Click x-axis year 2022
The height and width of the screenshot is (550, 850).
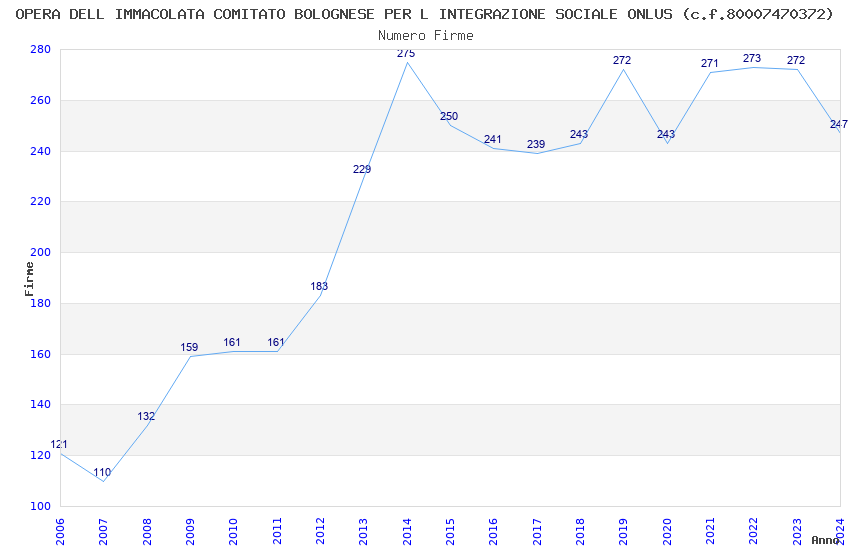[x=754, y=531]
